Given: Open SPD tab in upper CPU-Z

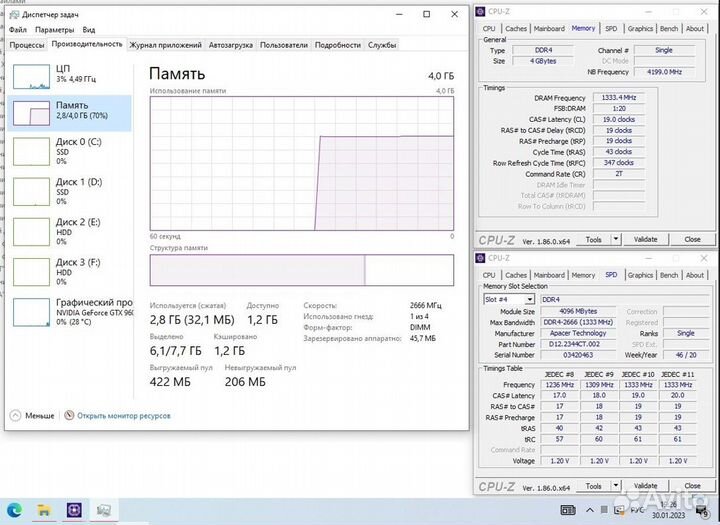Looking at the screenshot, I should click(611, 28).
